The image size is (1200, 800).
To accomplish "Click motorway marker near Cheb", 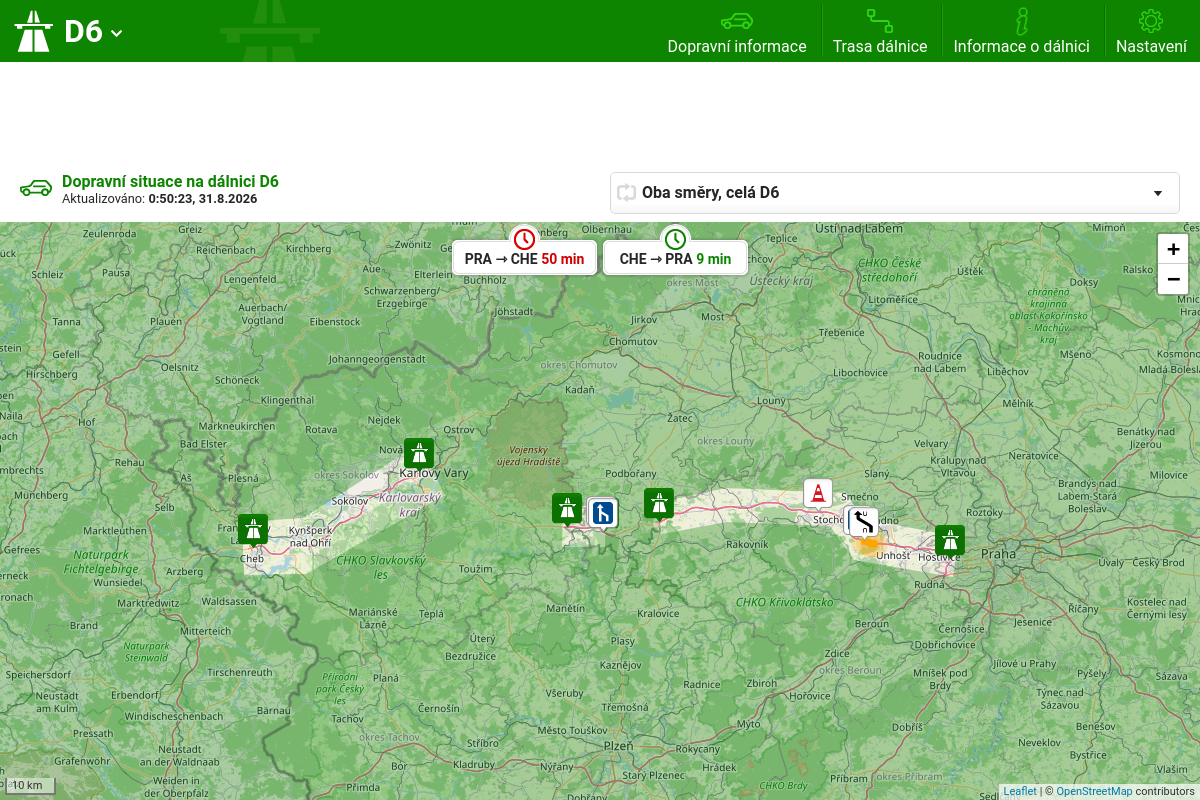I will [x=253, y=530].
